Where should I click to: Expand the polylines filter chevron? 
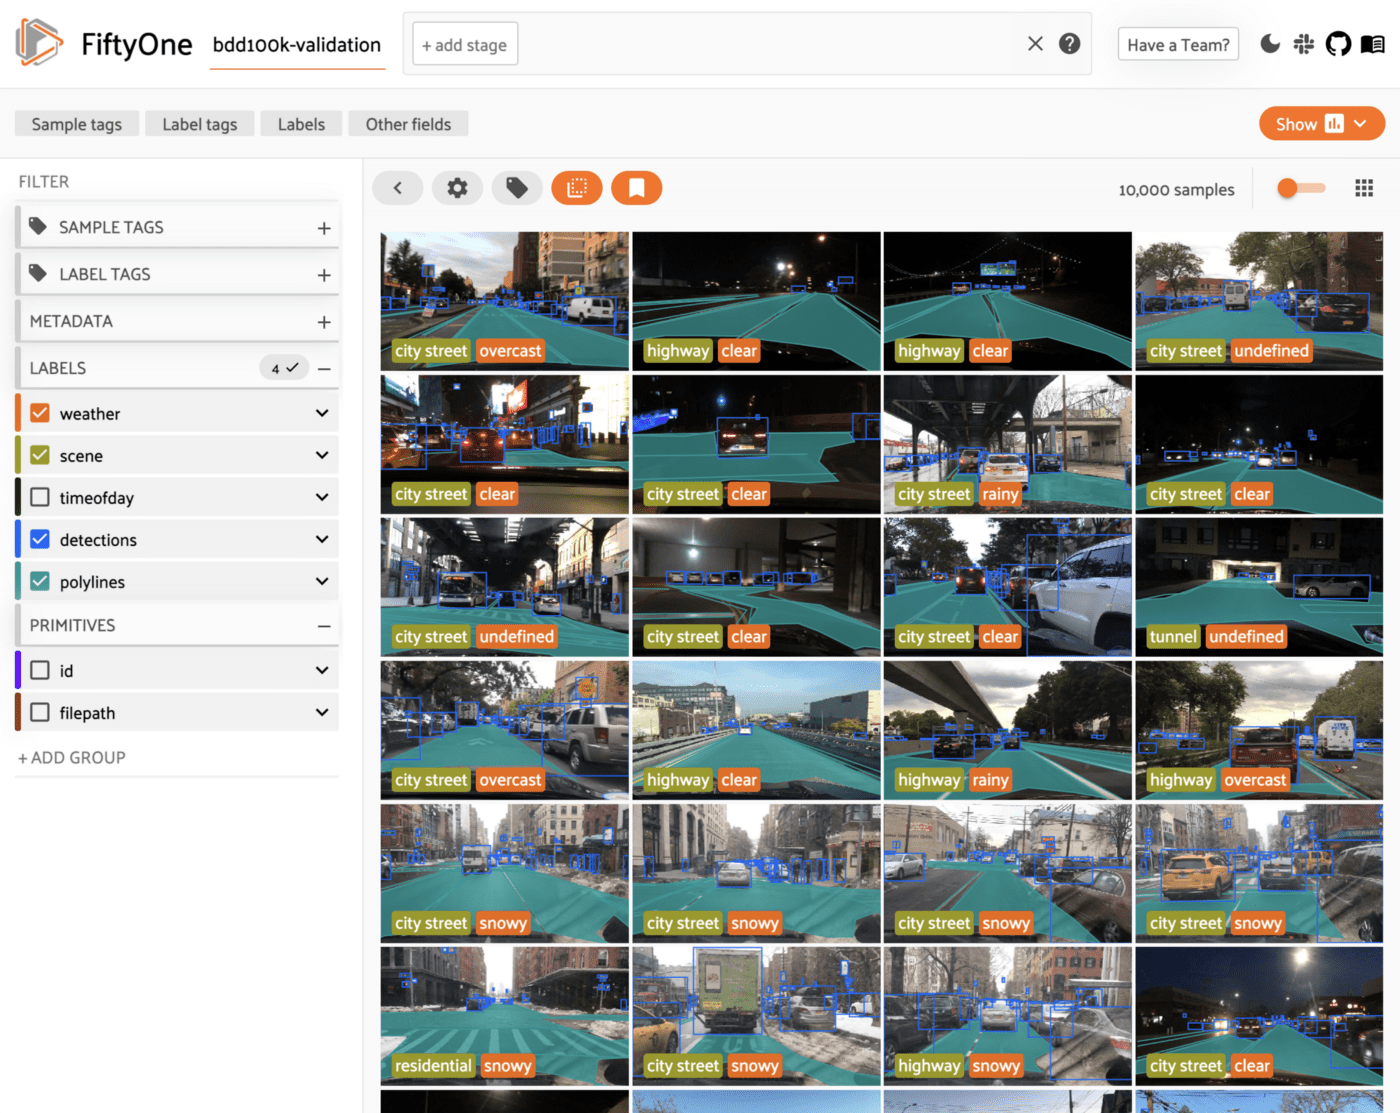(322, 581)
